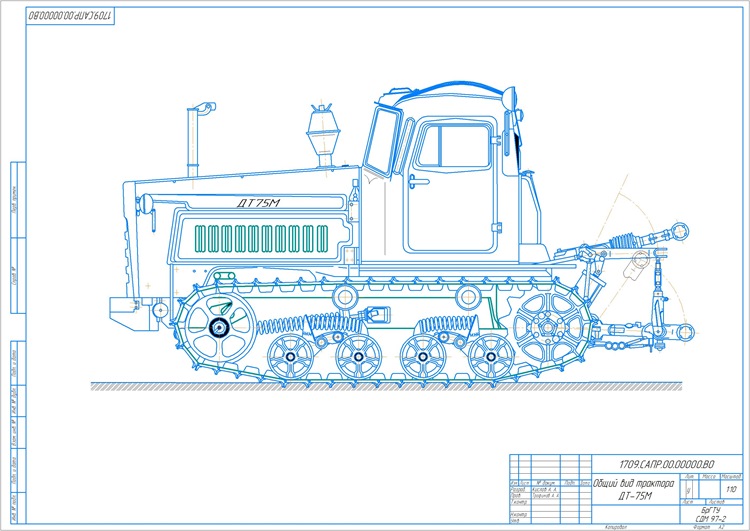Viewport: 750px width, 531px height.
Task: Click the 'Пров.' row label
Action: [x=516, y=496]
